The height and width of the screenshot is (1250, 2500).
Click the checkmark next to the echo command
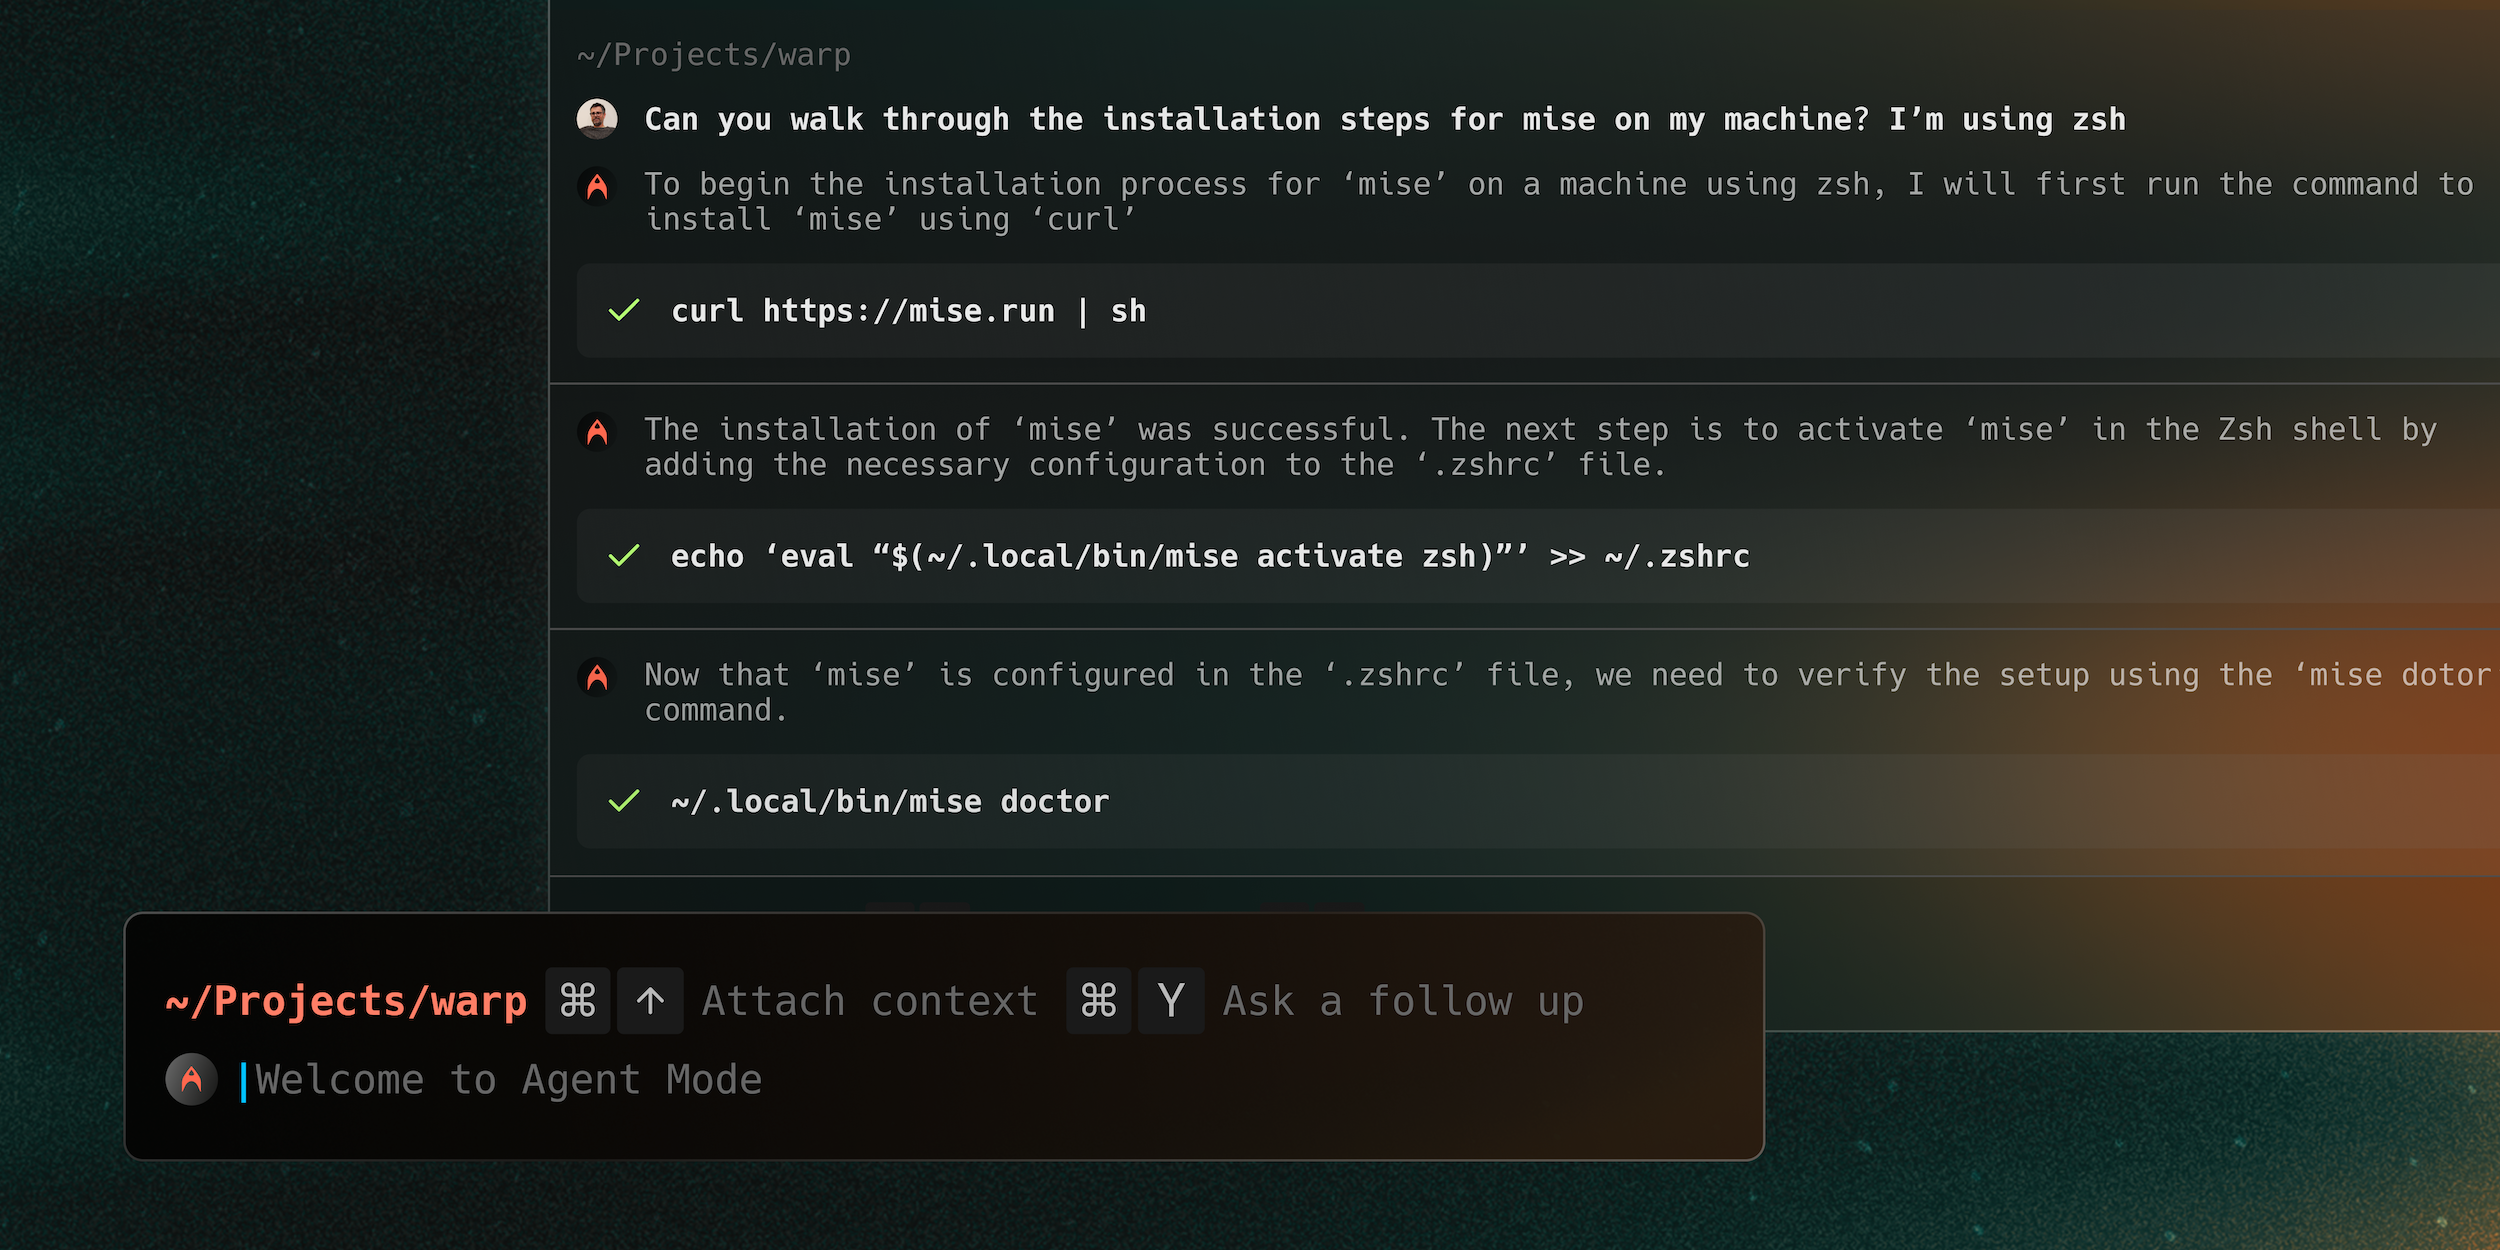coord(623,556)
